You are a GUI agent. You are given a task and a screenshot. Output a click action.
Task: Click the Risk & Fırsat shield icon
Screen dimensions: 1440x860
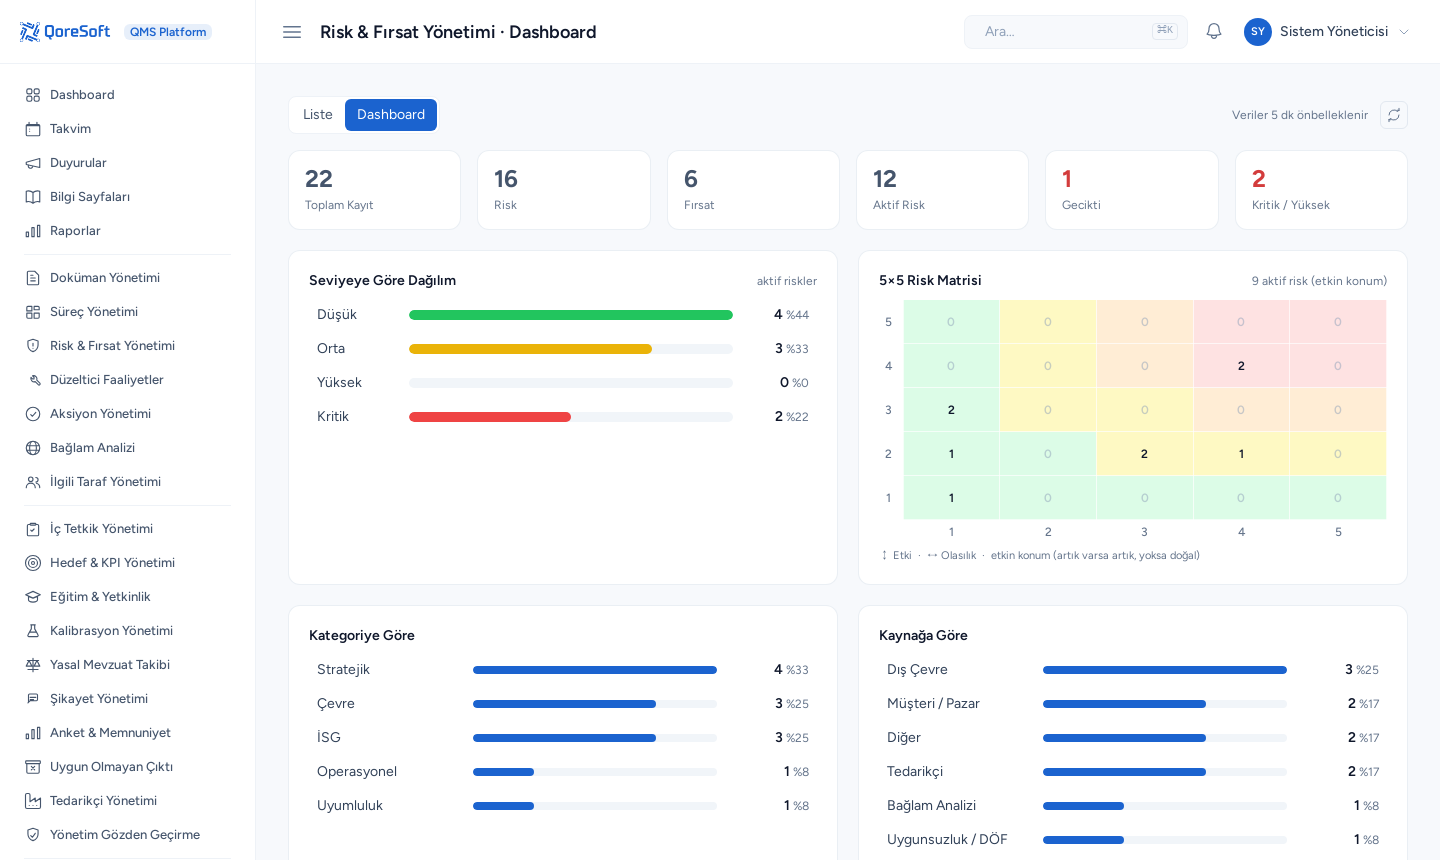coord(33,346)
